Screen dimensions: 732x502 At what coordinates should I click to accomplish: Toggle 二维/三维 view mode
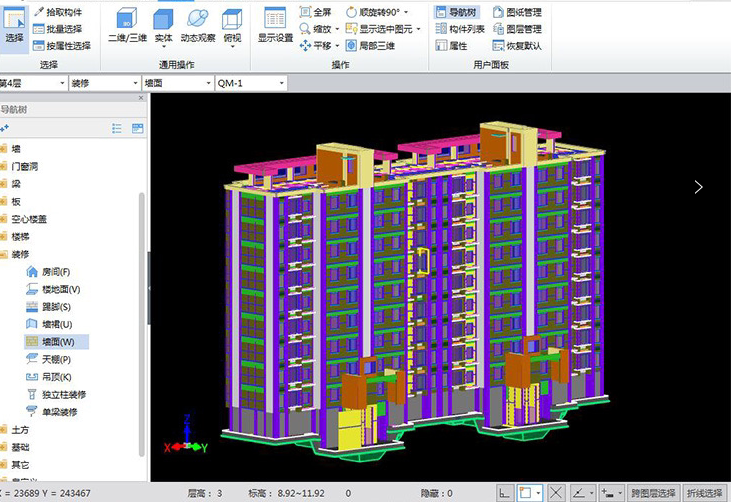pyautogui.click(x=127, y=26)
